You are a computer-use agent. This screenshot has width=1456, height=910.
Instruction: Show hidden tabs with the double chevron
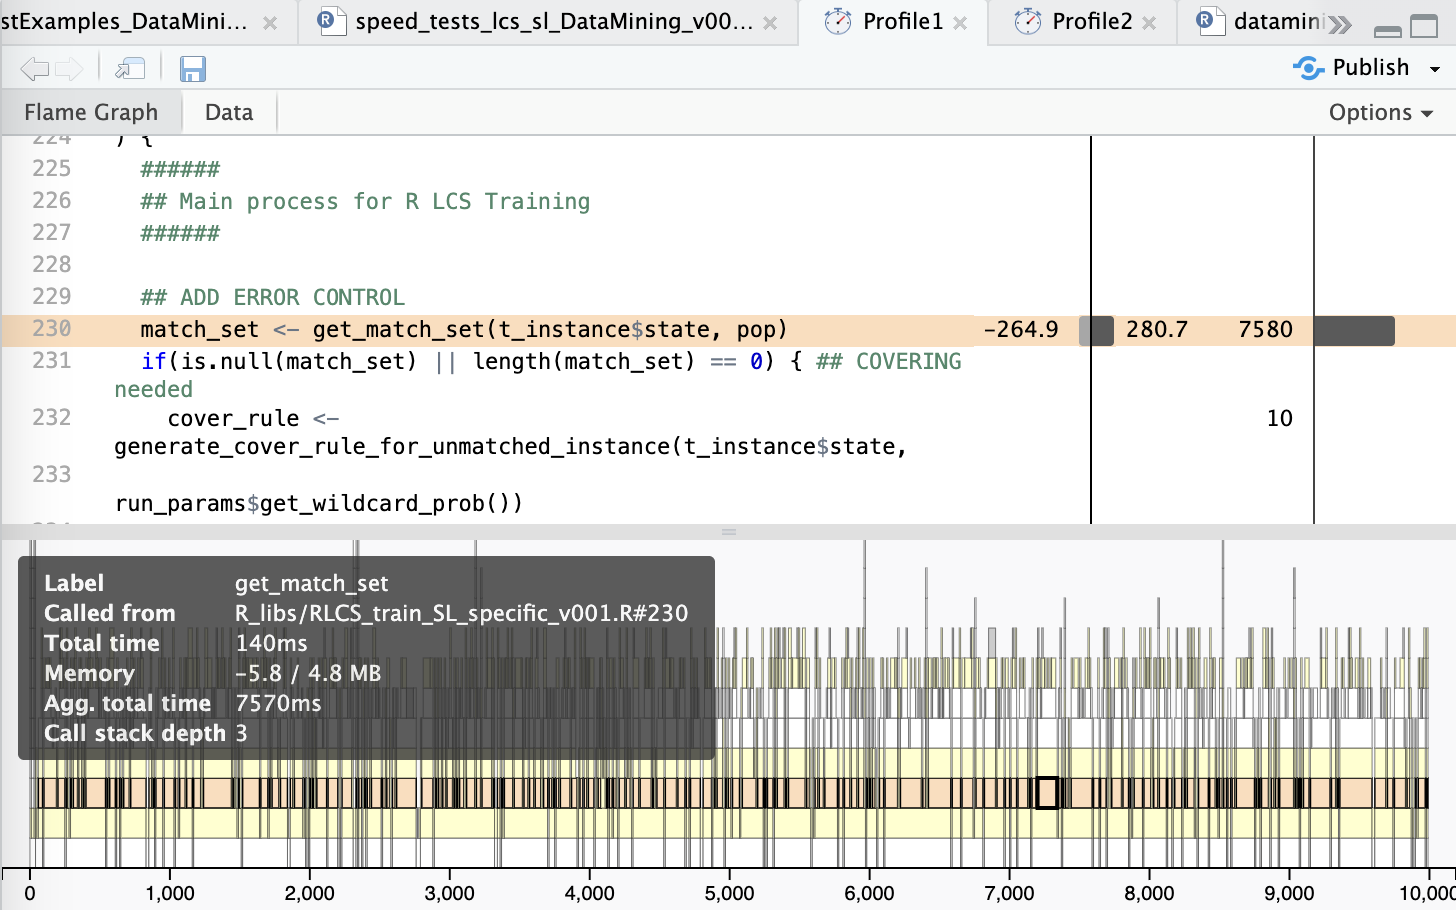point(1340,25)
